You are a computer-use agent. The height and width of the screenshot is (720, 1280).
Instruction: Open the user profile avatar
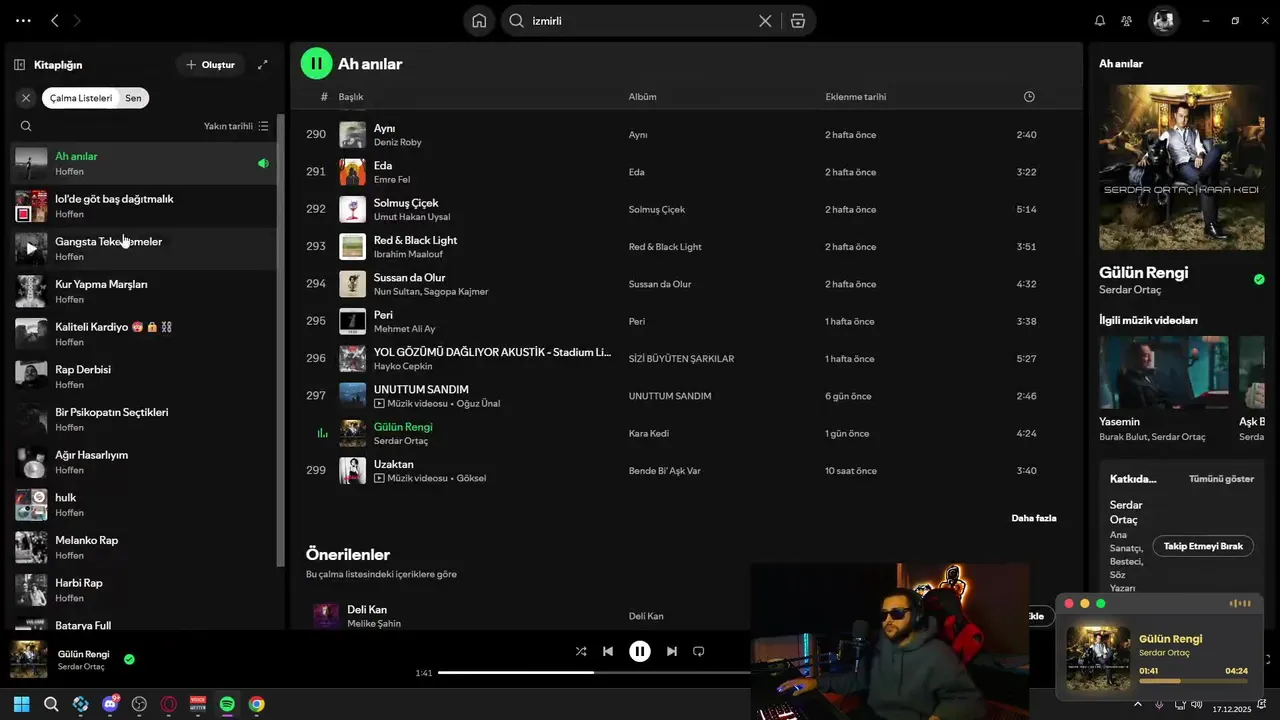[x=1163, y=20]
